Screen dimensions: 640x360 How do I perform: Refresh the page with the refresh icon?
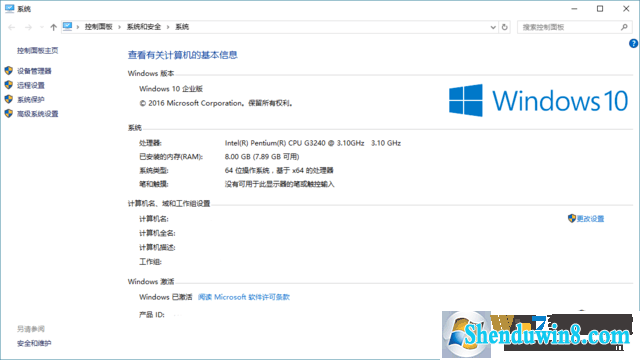tap(504, 27)
